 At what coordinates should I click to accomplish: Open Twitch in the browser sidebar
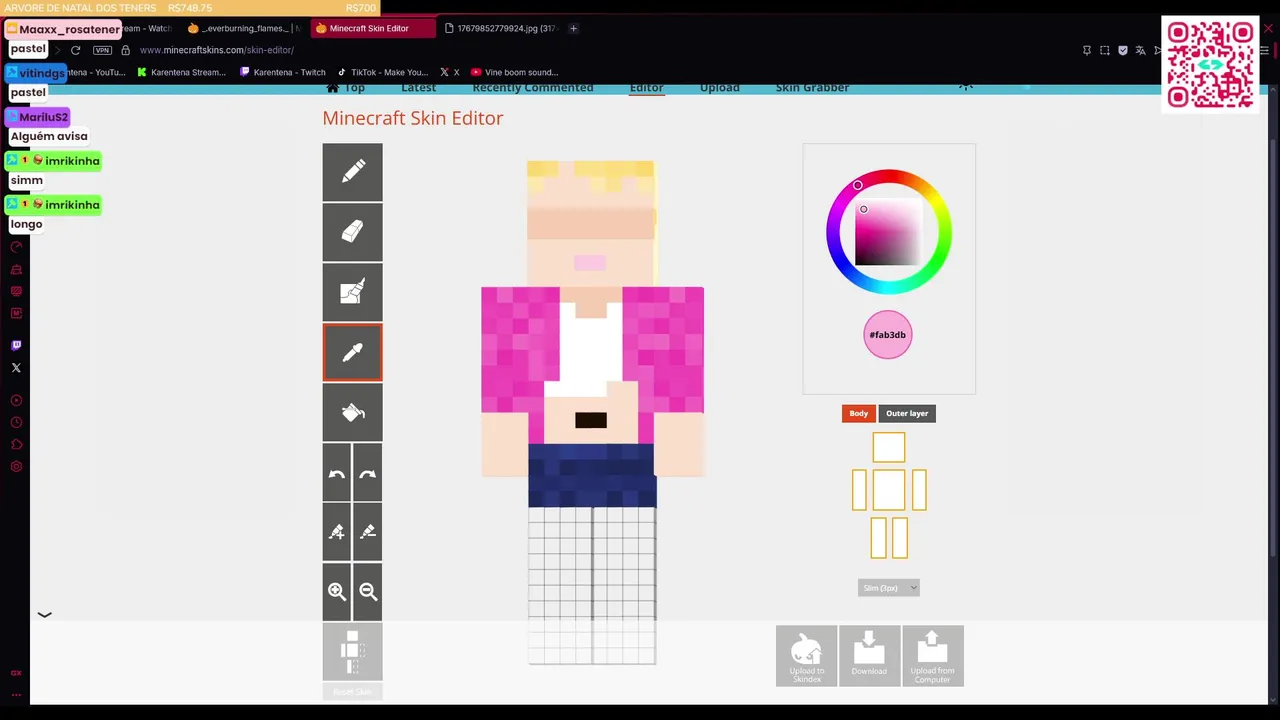pyautogui.click(x=16, y=345)
